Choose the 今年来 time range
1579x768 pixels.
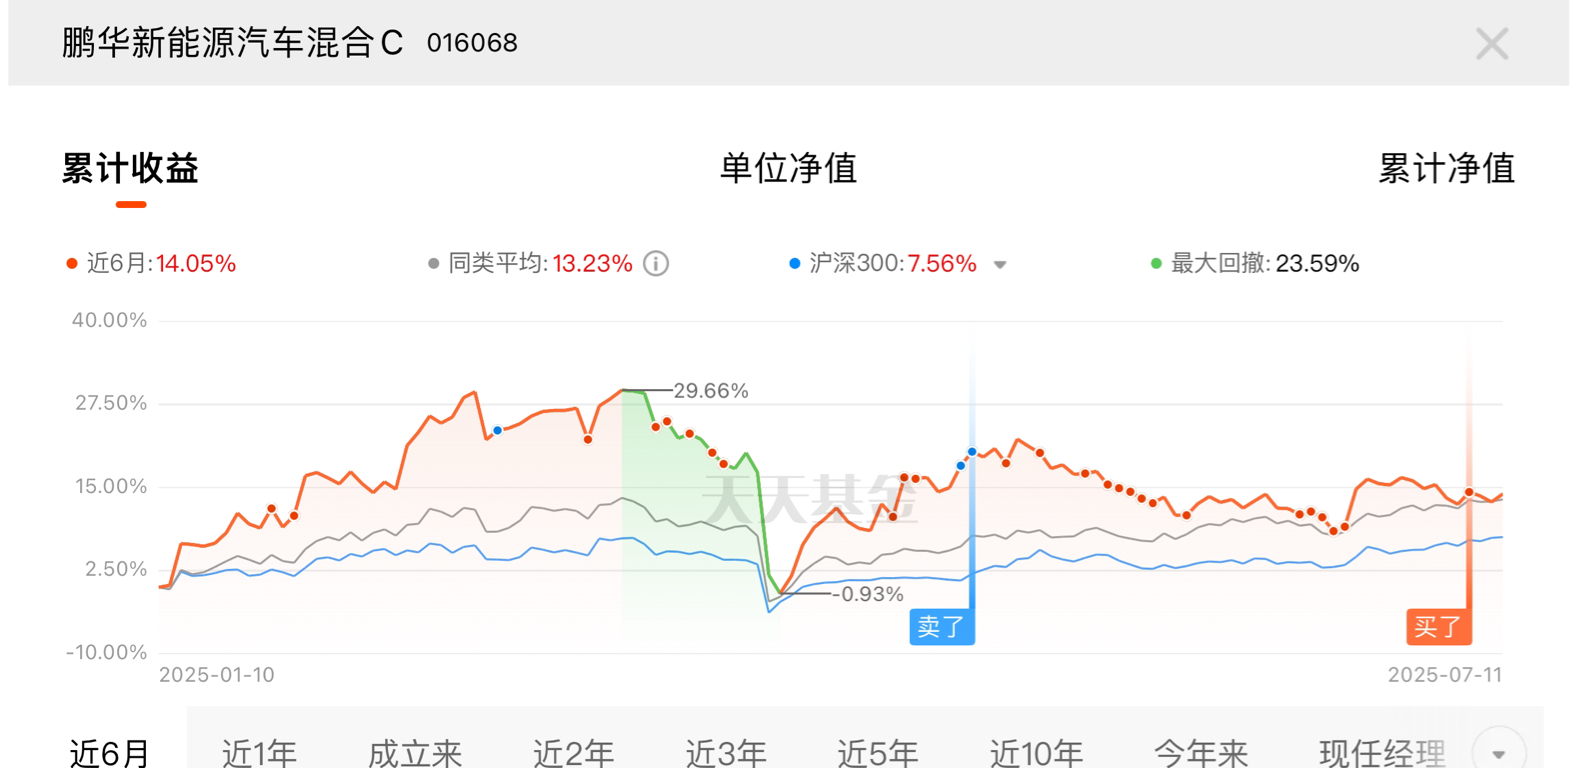click(x=1201, y=752)
